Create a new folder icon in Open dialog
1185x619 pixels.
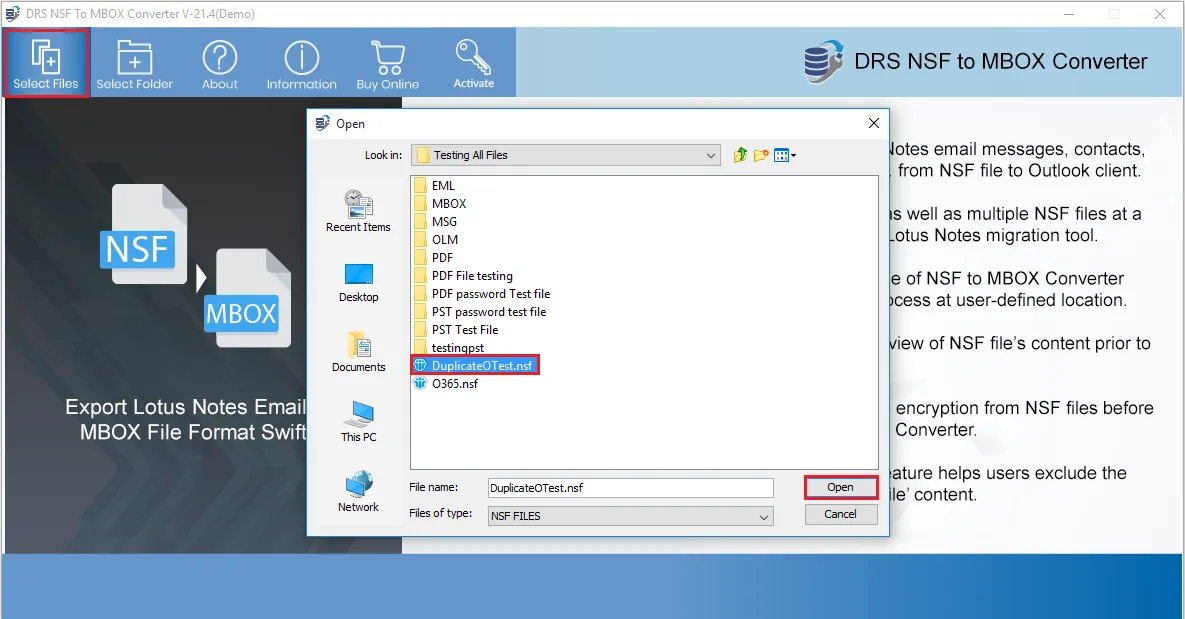[761, 155]
